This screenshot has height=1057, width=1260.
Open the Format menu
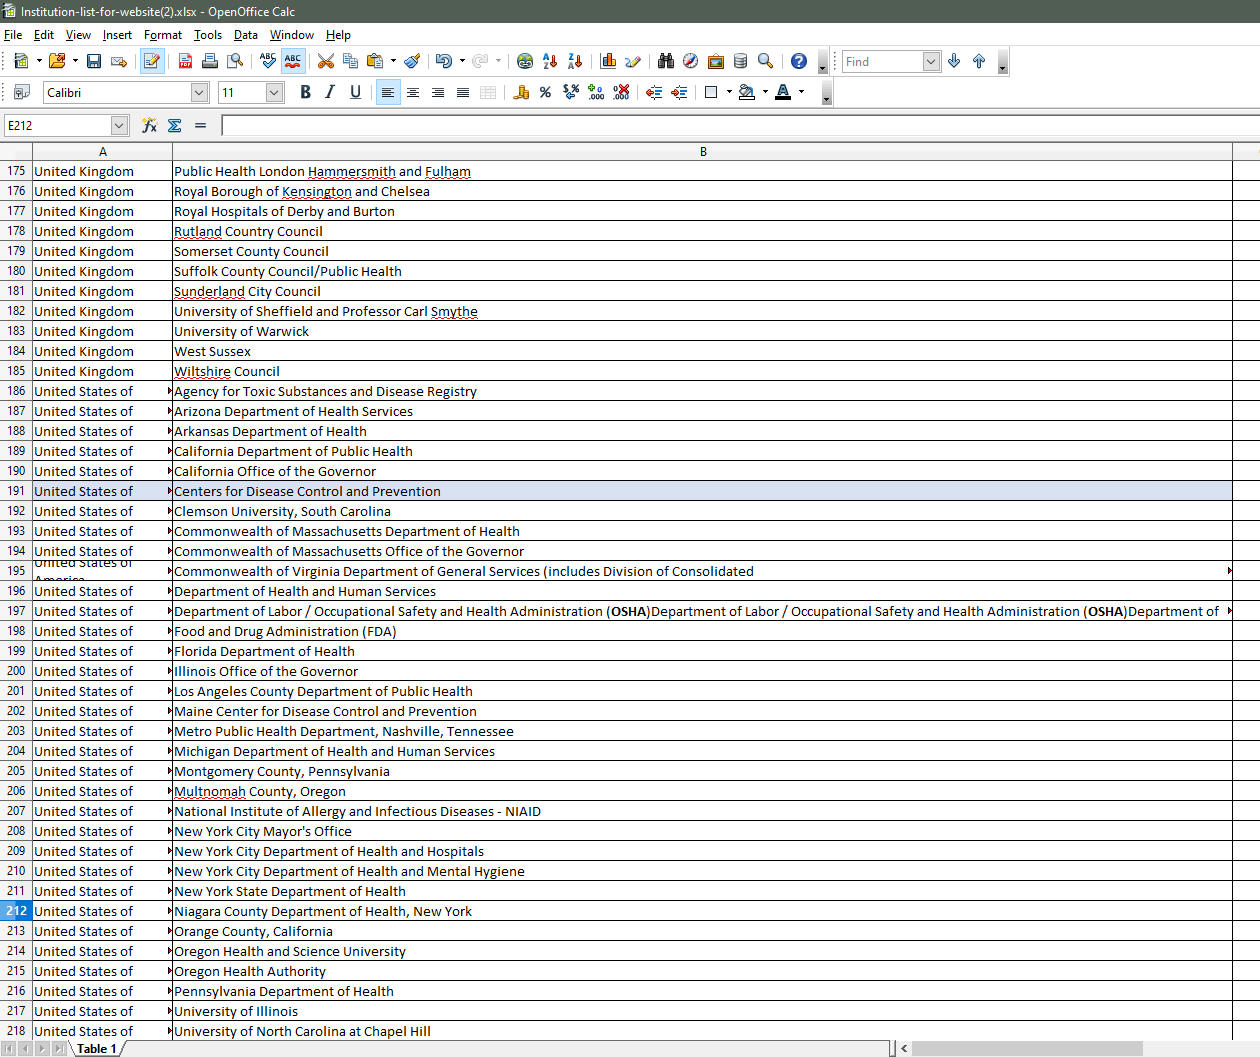point(162,35)
